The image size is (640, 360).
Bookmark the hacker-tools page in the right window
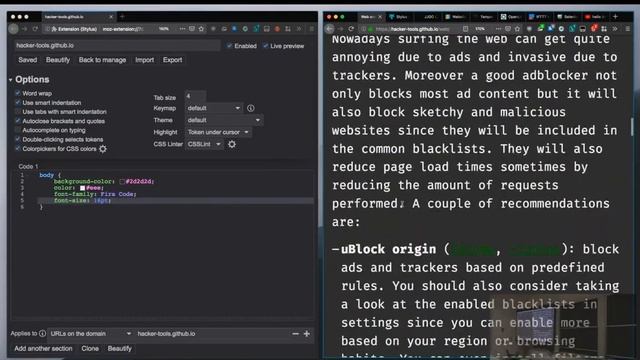(518, 29)
